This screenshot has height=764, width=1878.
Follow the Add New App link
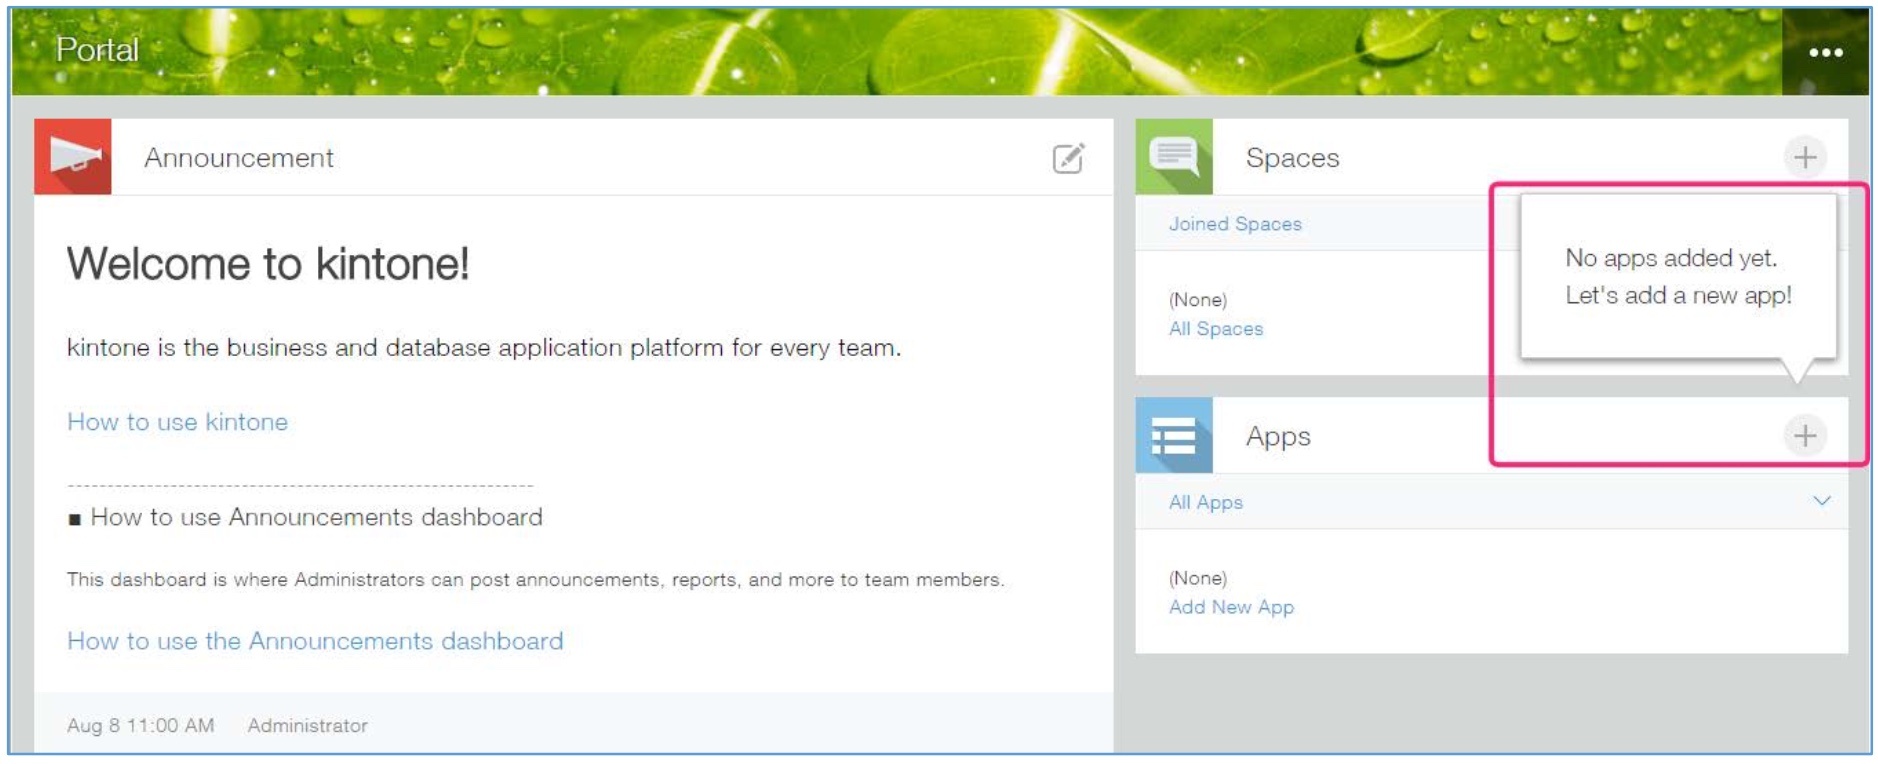click(1231, 607)
